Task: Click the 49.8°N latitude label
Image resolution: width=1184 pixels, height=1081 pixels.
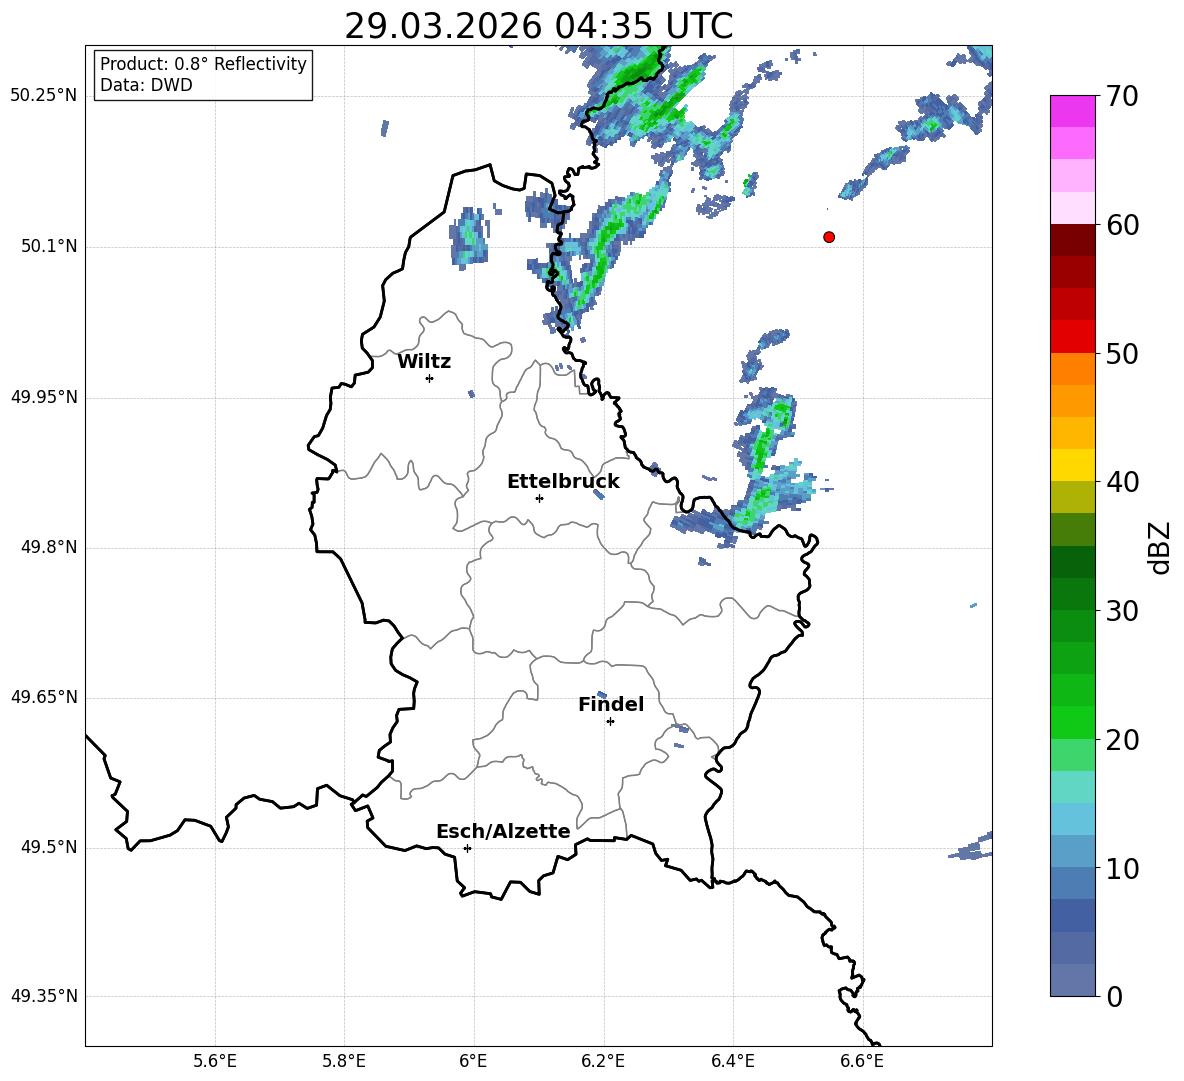Action: point(49,547)
